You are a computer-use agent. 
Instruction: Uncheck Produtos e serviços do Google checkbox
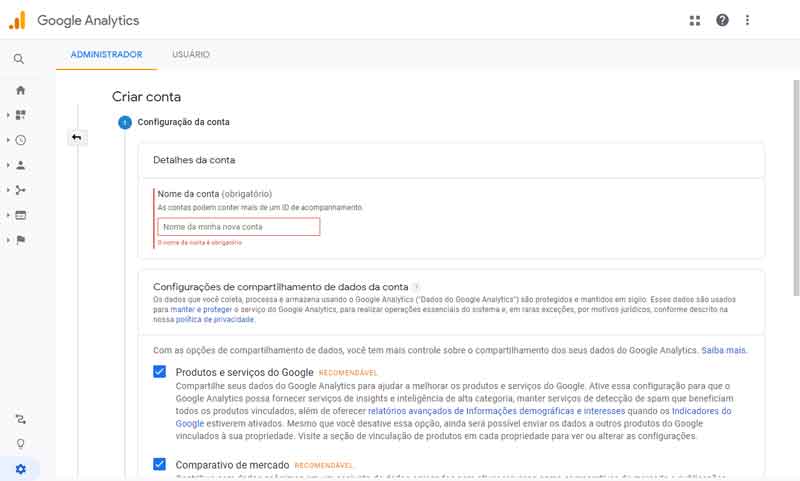click(160, 371)
